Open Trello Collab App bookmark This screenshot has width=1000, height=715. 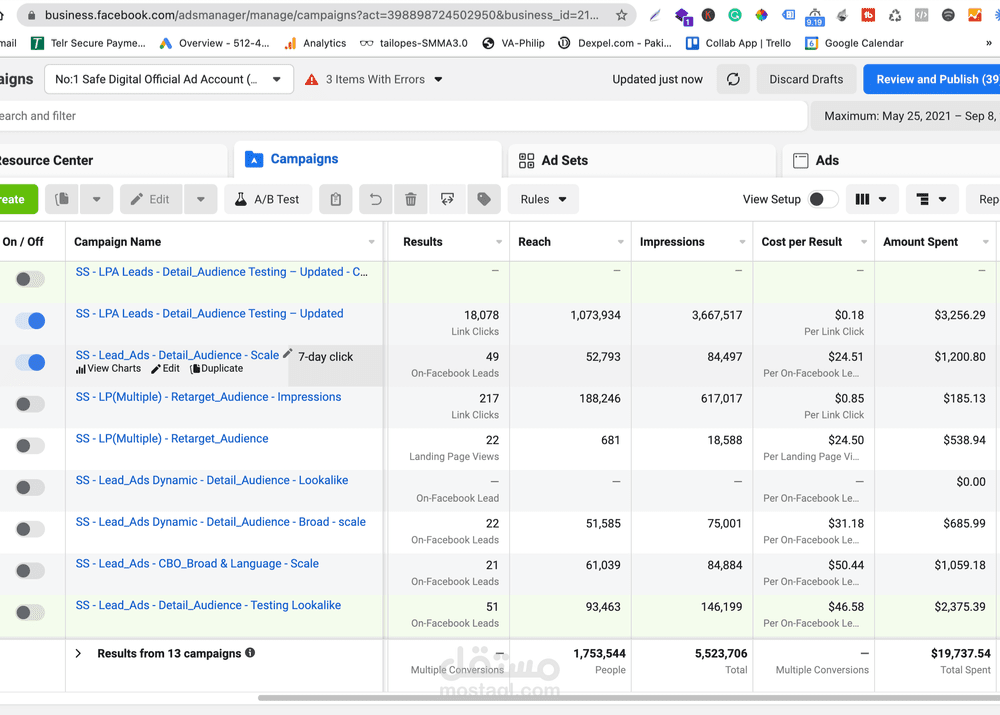(x=738, y=43)
